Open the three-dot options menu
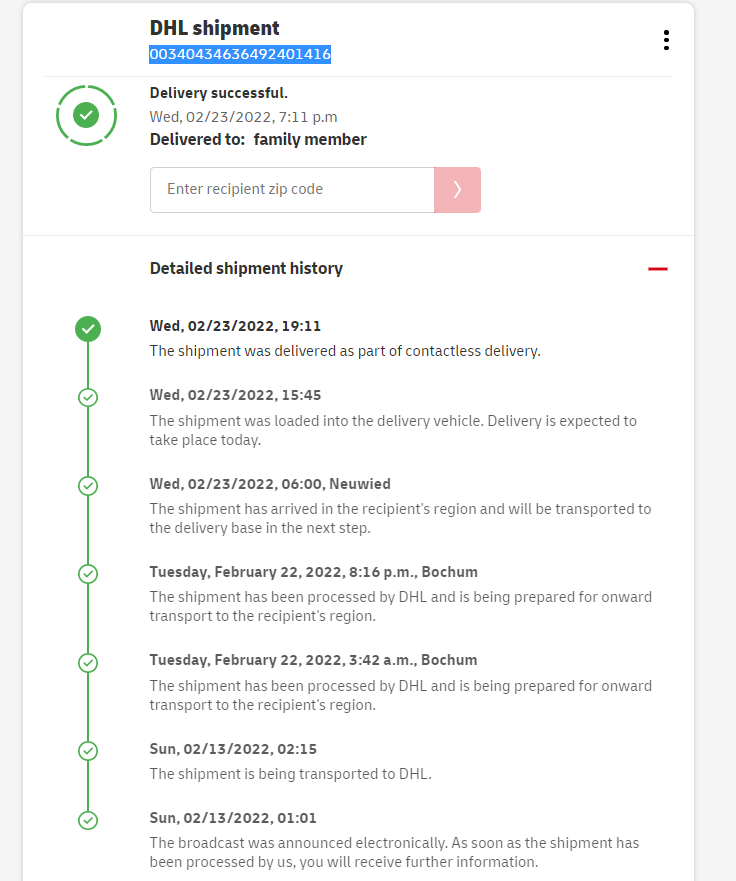736x881 pixels. tap(666, 40)
